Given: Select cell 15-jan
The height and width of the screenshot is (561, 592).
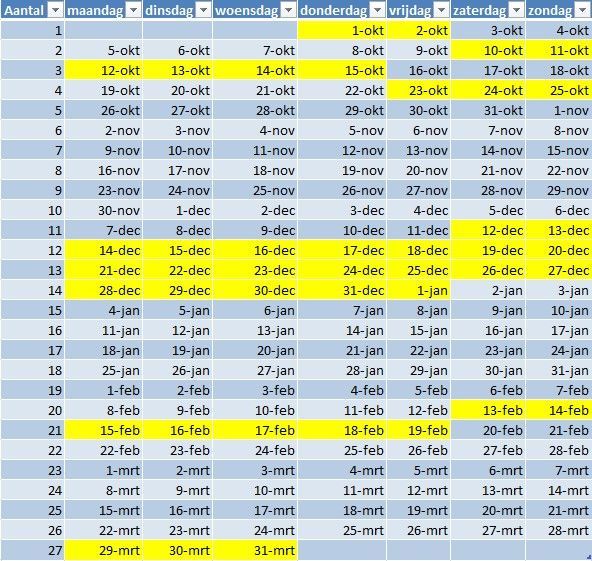Looking at the screenshot, I should coord(419,330).
